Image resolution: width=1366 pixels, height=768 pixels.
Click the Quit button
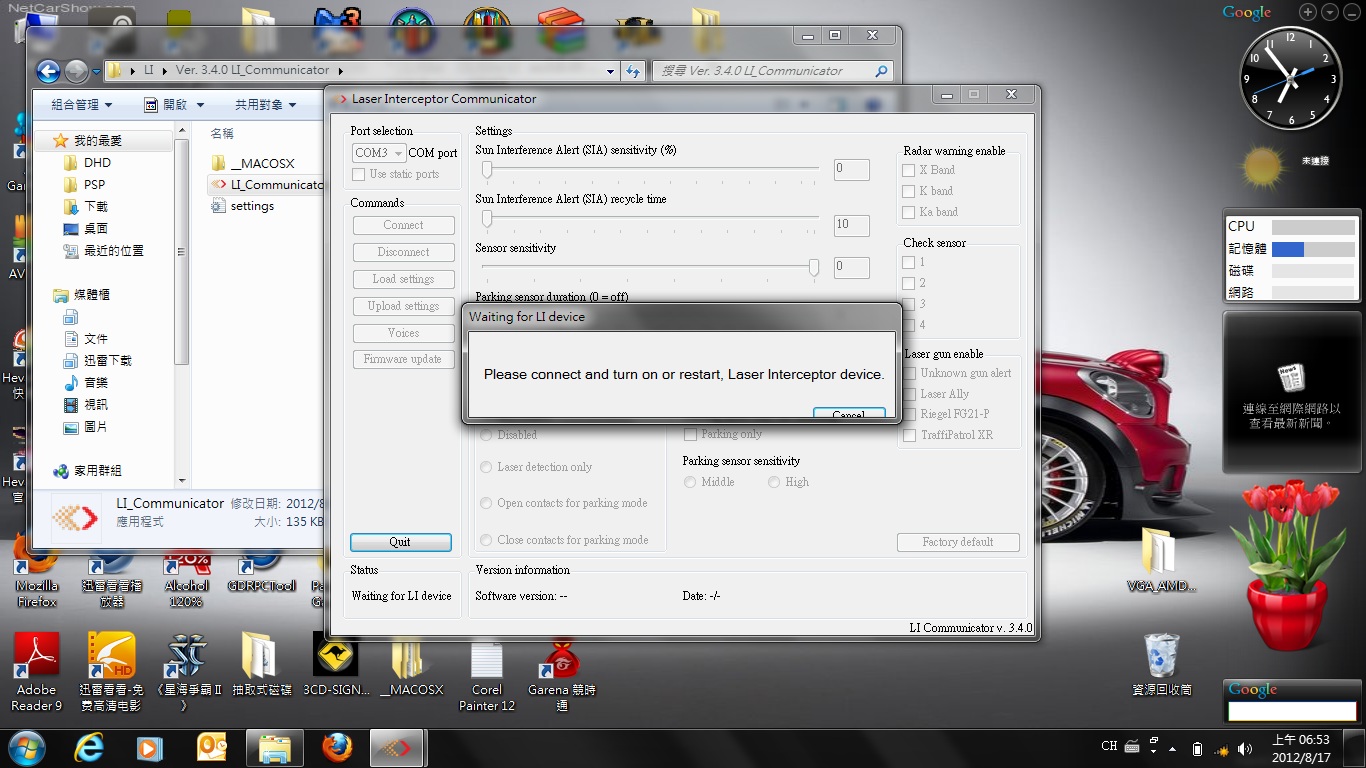(400, 542)
